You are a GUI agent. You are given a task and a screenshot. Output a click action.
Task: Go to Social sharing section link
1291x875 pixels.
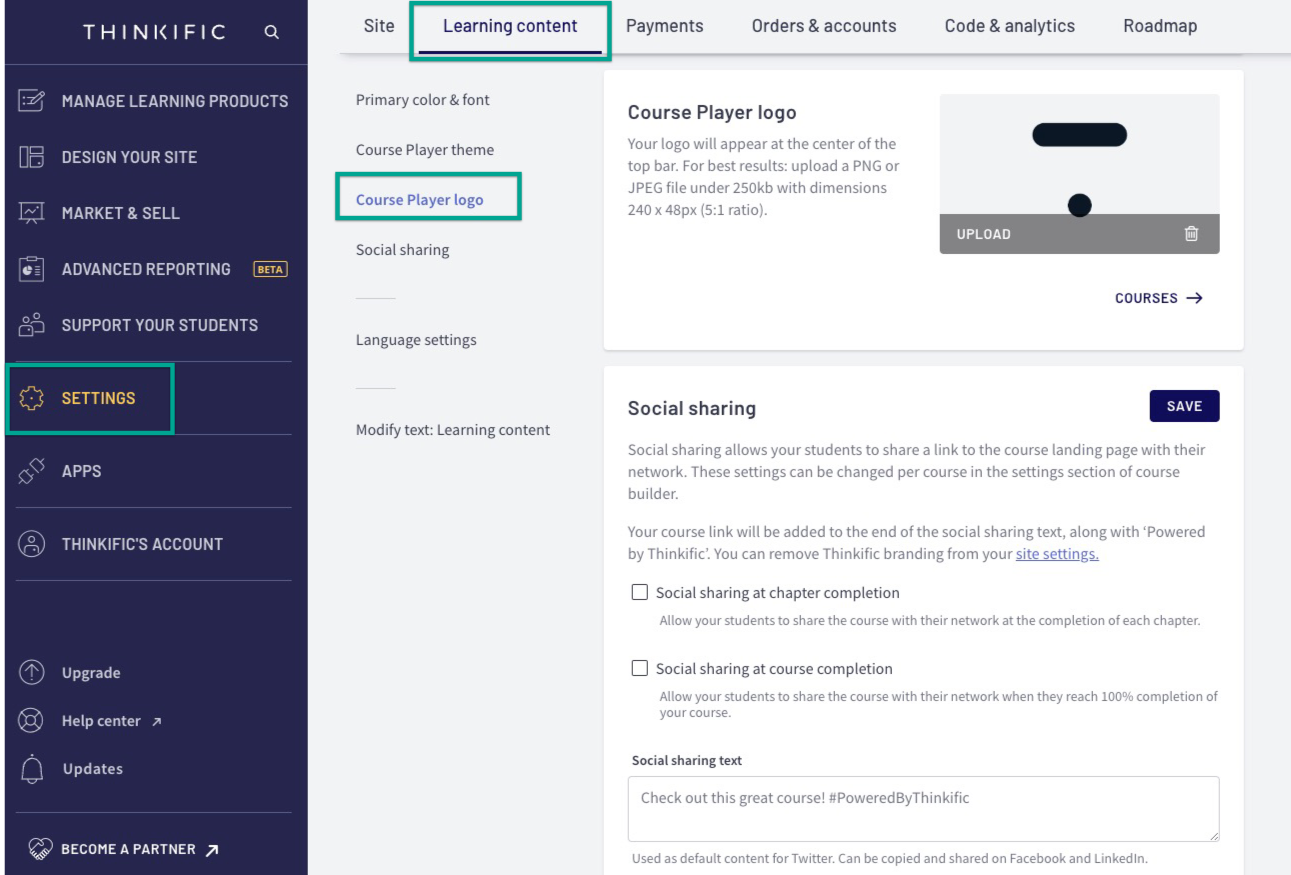click(x=403, y=250)
